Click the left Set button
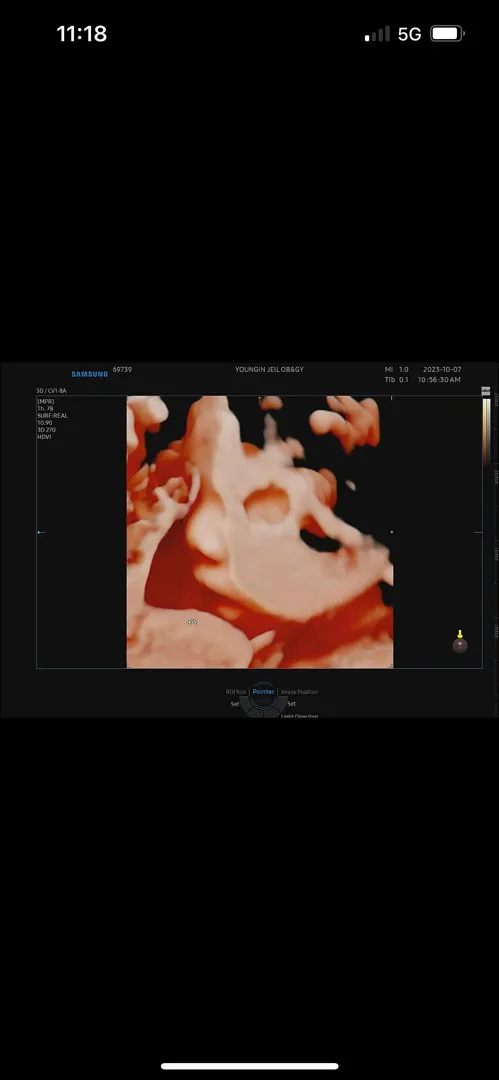The image size is (499, 1080). click(234, 704)
